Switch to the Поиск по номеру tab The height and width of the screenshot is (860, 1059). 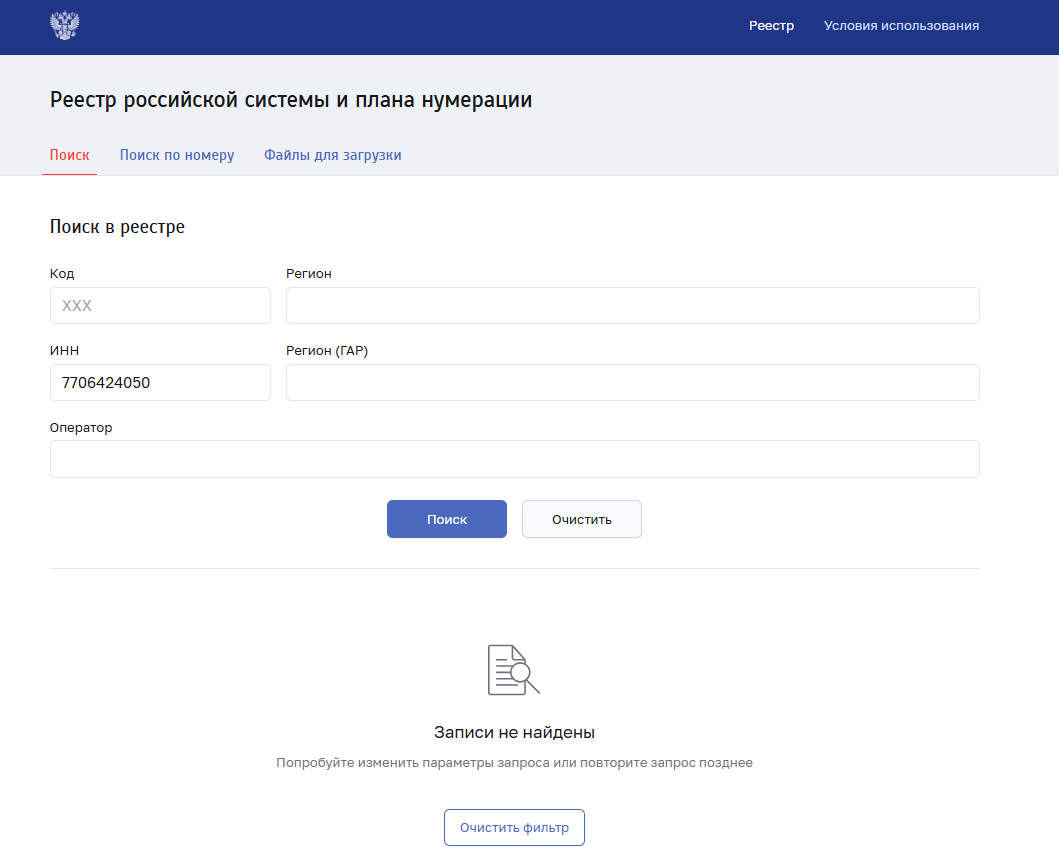pyautogui.click(x=177, y=155)
